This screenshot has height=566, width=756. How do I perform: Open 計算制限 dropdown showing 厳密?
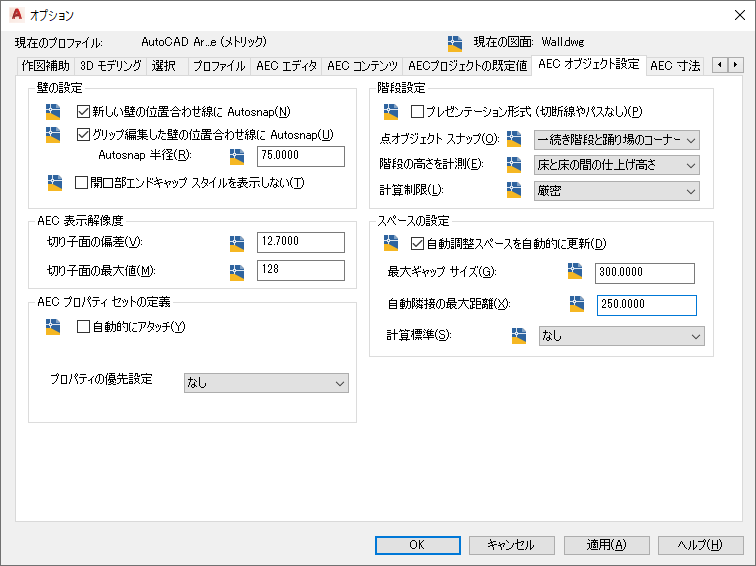(617, 191)
